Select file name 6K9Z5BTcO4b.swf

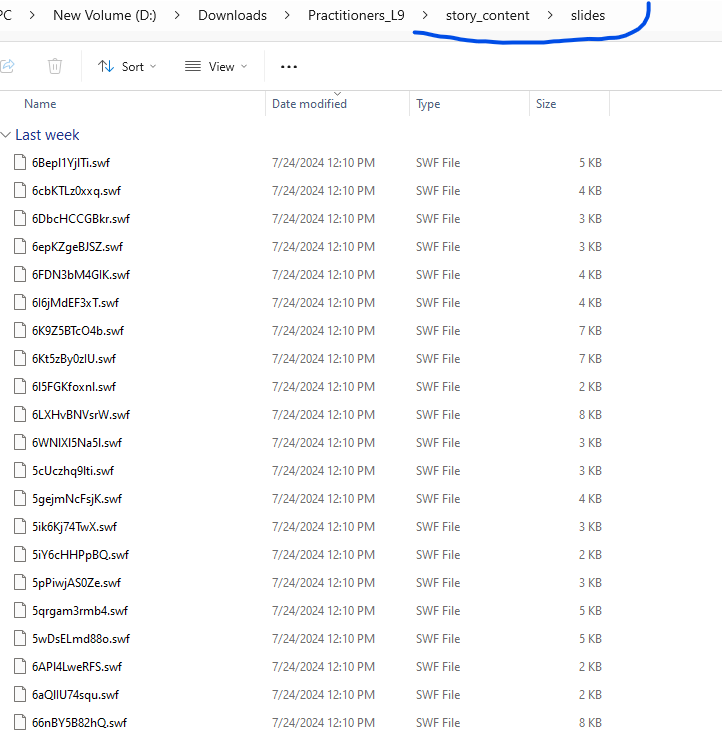[x=78, y=331]
